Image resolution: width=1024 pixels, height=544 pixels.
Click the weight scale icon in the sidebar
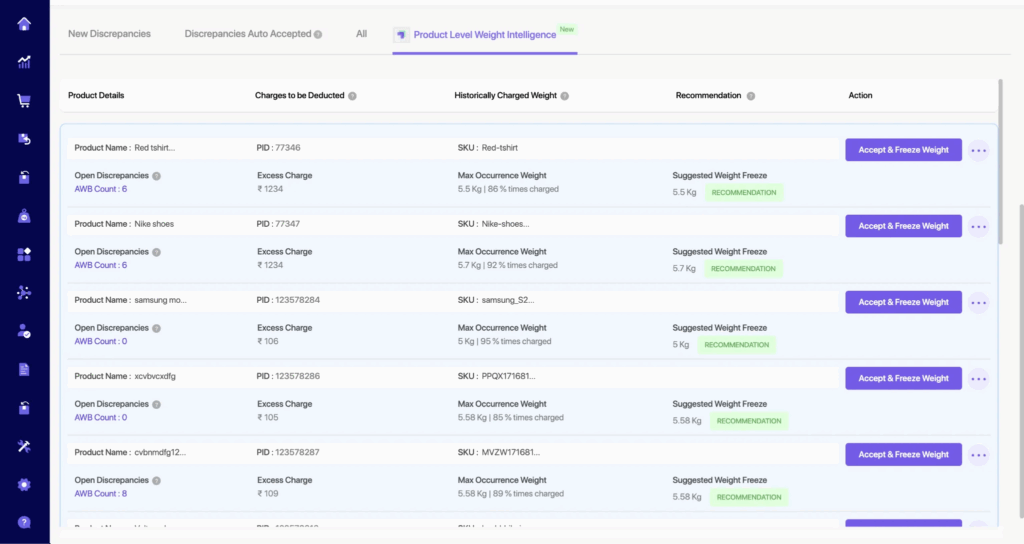point(24,216)
